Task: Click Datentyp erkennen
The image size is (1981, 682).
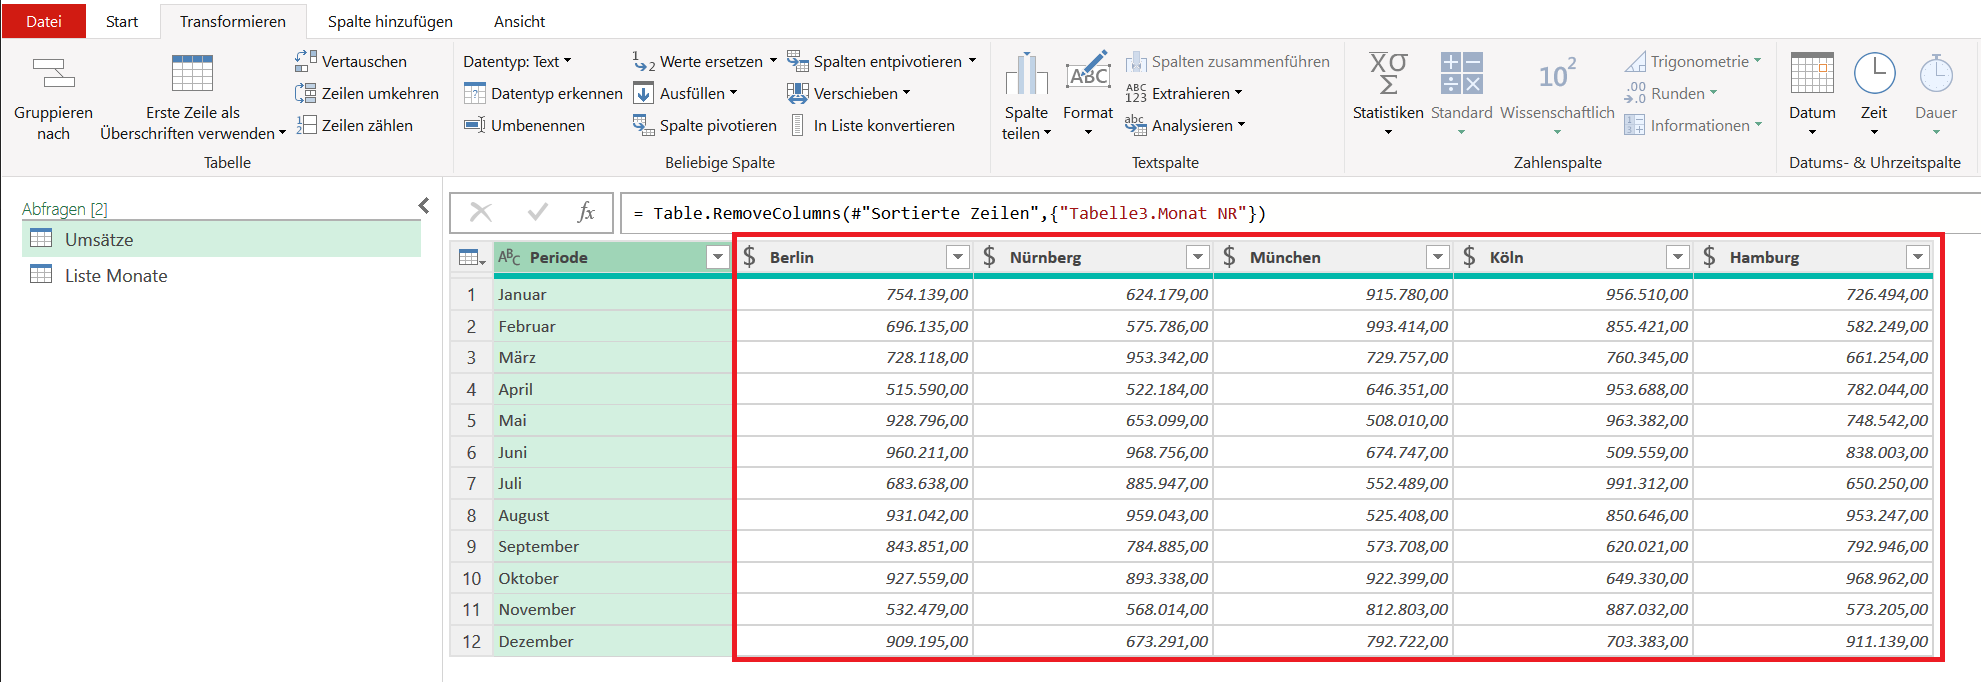Action: pyautogui.click(x=543, y=93)
